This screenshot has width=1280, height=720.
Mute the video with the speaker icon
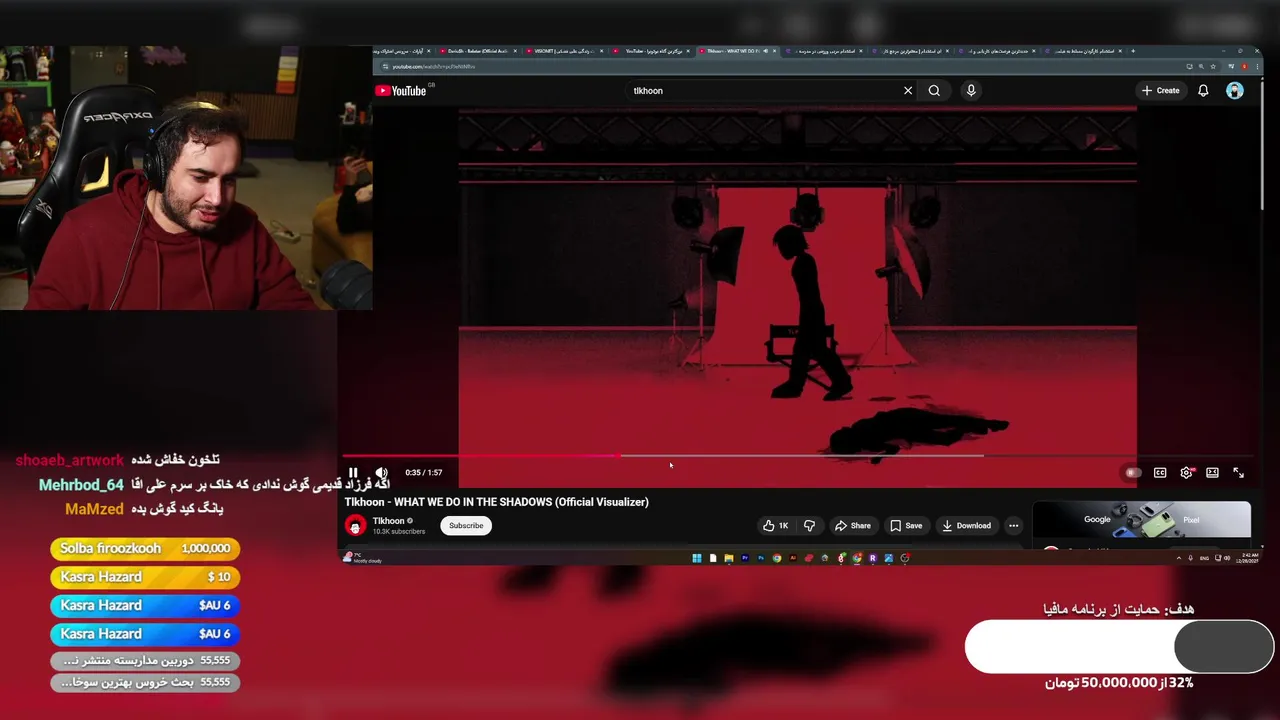click(381, 473)
